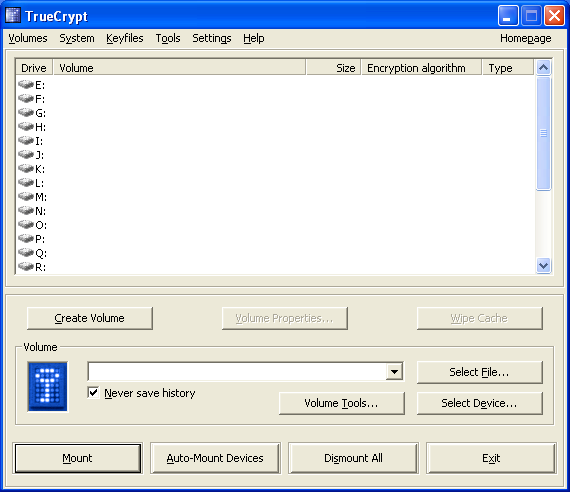
Task: Open the volume path dropdown arrow
Action: click(394, 372)
